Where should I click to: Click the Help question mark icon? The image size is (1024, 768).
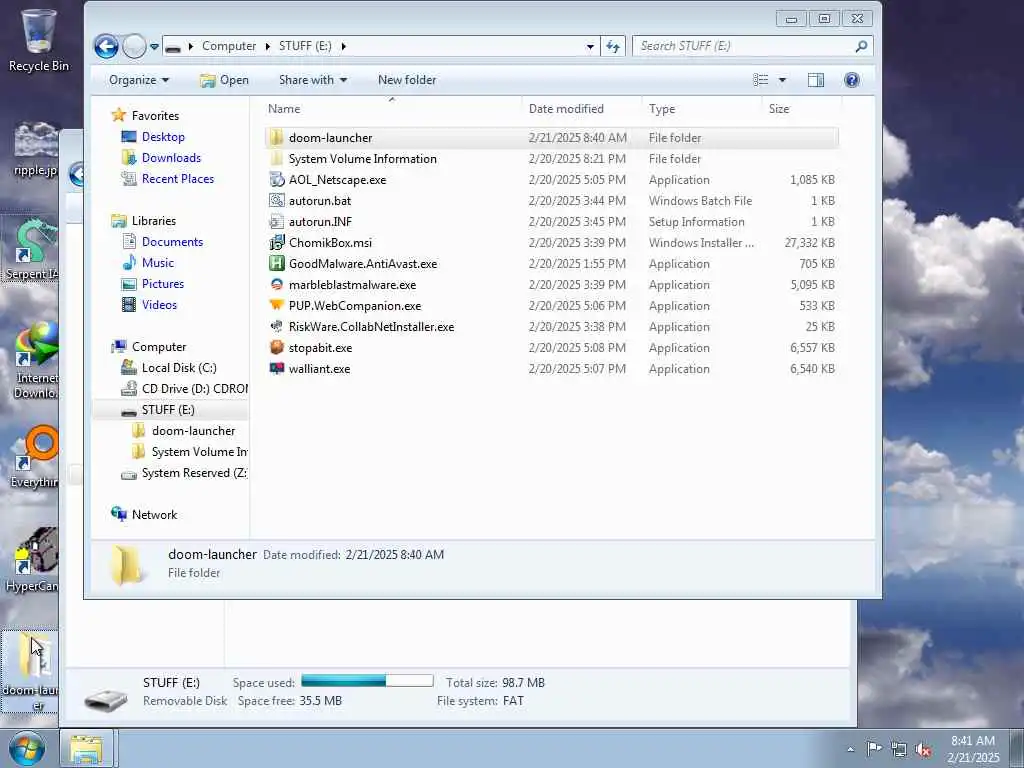tap(852, 80)
